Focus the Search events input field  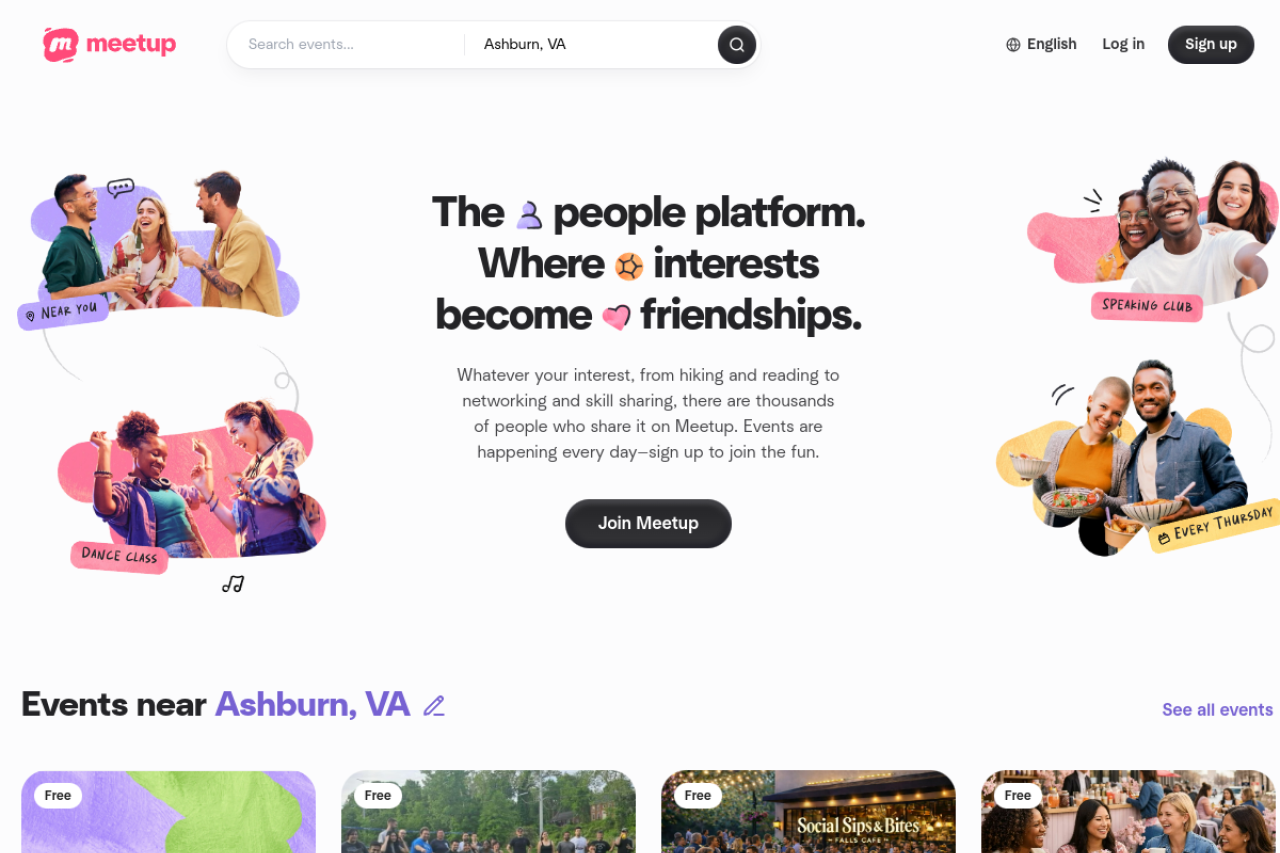click(346, 45)
